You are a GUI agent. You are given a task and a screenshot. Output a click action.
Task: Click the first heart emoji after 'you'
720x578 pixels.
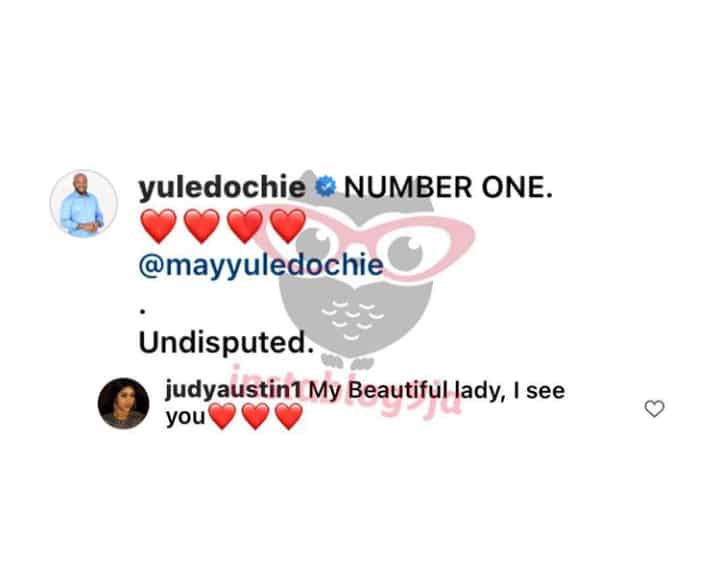click(223, 416)
